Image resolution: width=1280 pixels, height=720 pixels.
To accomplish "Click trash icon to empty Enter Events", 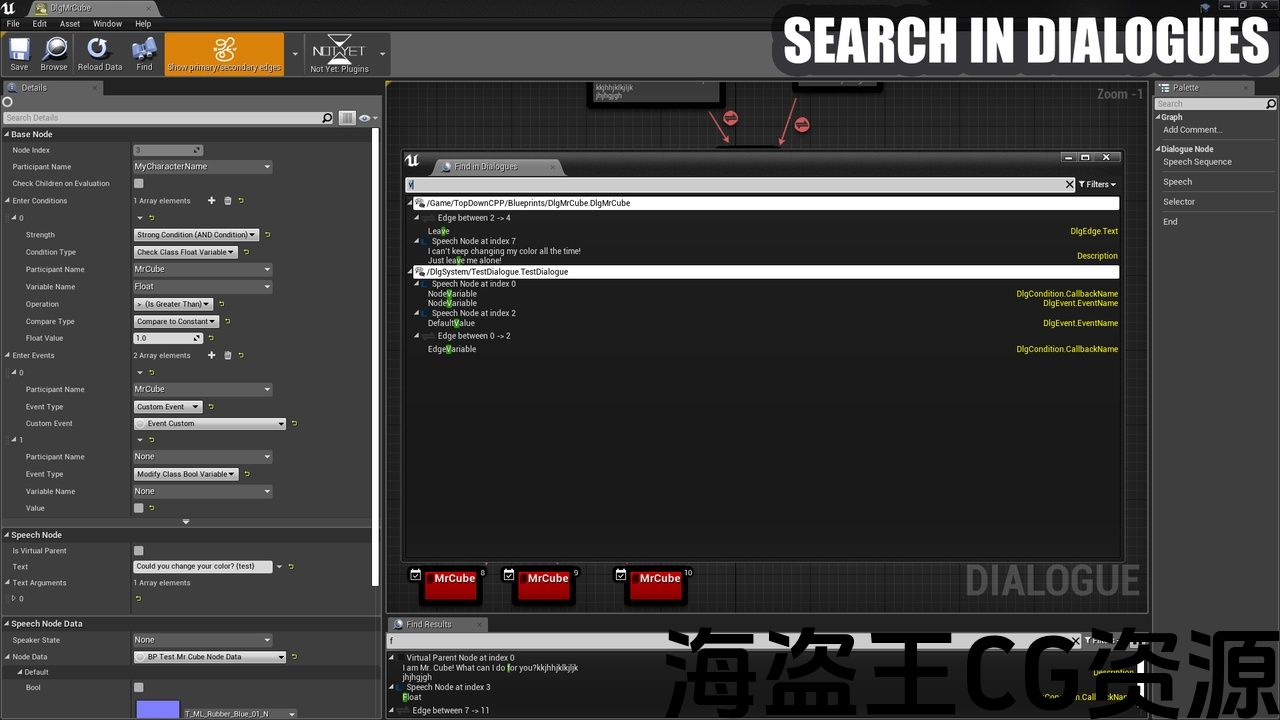I will pos(227,355).
